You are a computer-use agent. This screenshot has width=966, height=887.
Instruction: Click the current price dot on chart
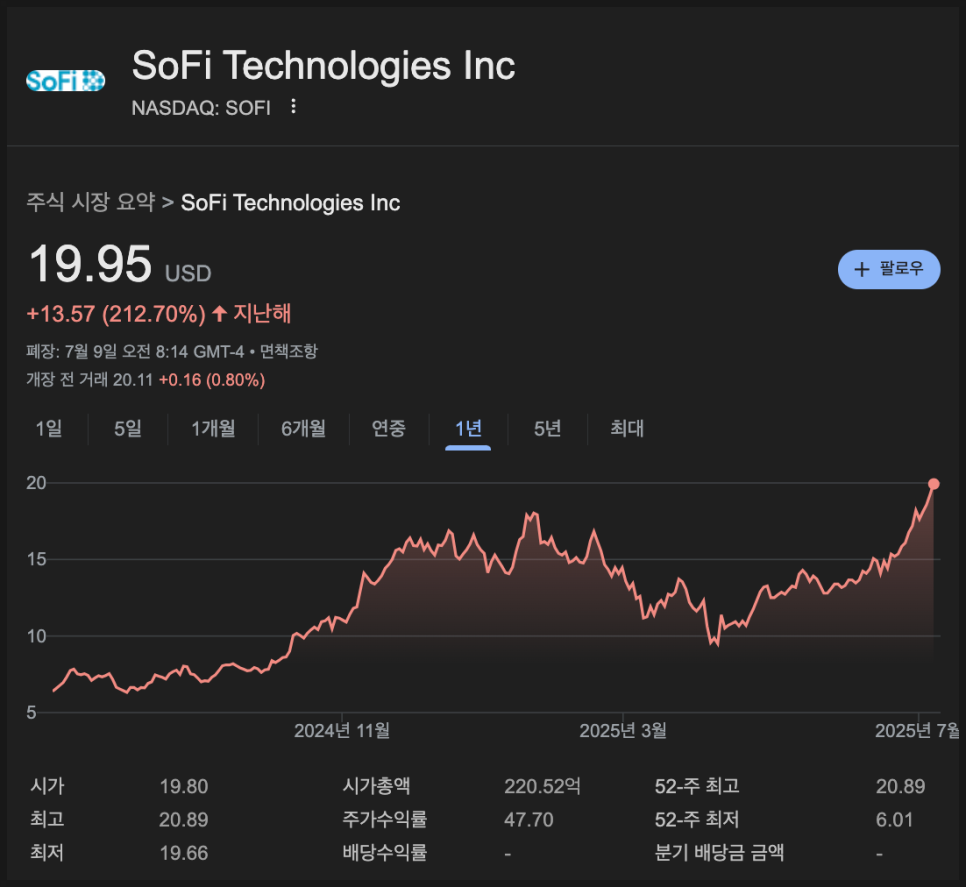tap(933, 484)
